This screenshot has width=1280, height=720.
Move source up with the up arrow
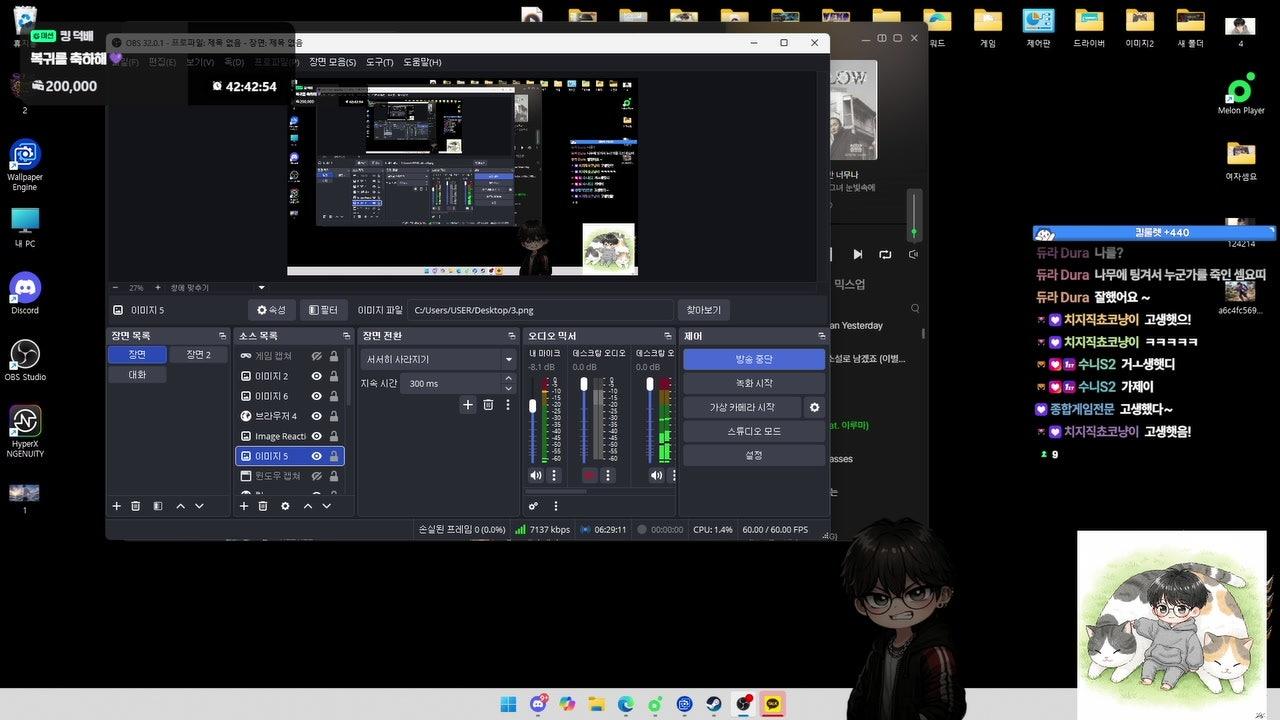tap(308, 506)
